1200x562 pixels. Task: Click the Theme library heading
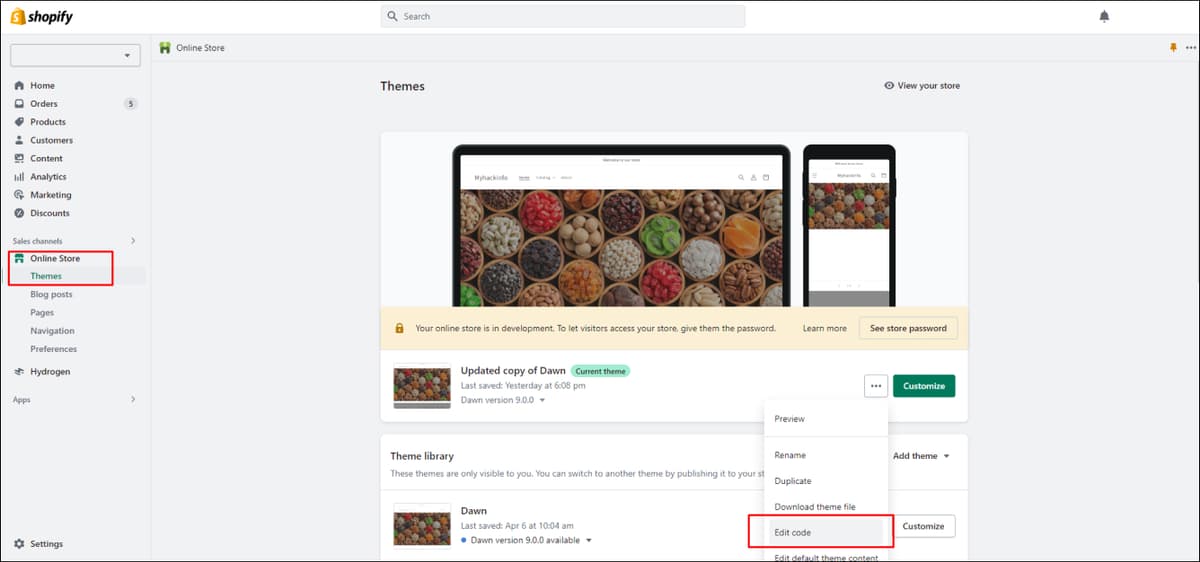pos(422,456)
